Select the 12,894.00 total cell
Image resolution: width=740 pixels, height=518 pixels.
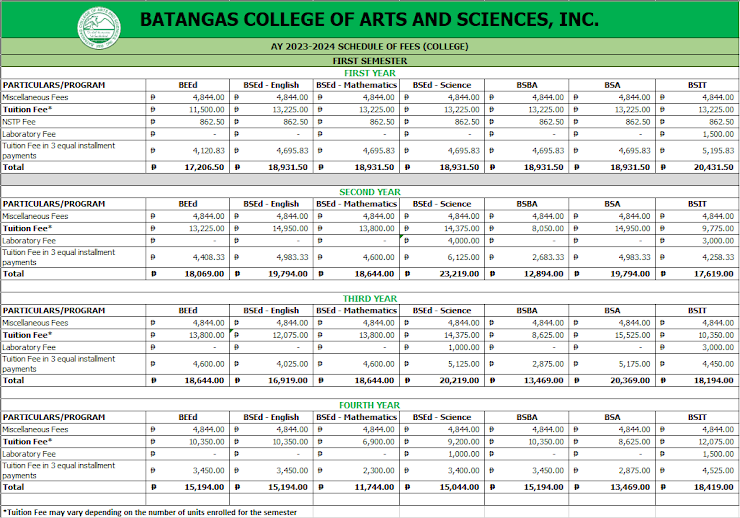[527, 274]
